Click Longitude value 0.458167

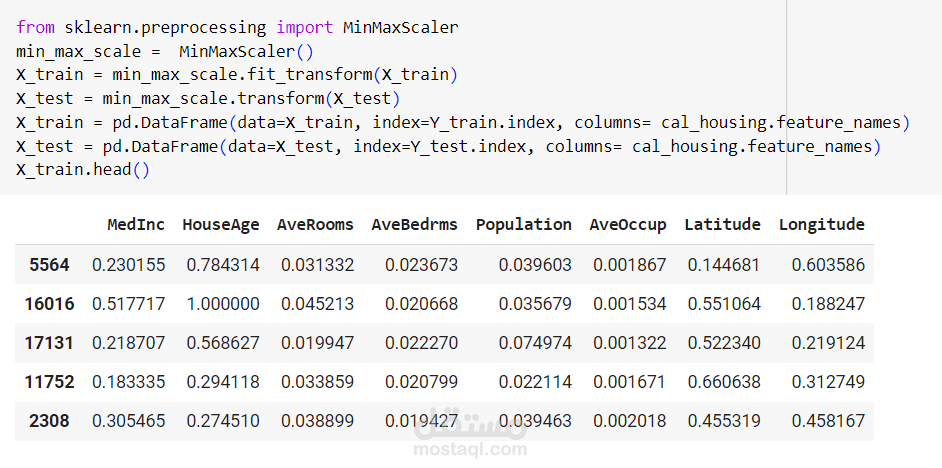pyautogui.click(x=828, y=421)
